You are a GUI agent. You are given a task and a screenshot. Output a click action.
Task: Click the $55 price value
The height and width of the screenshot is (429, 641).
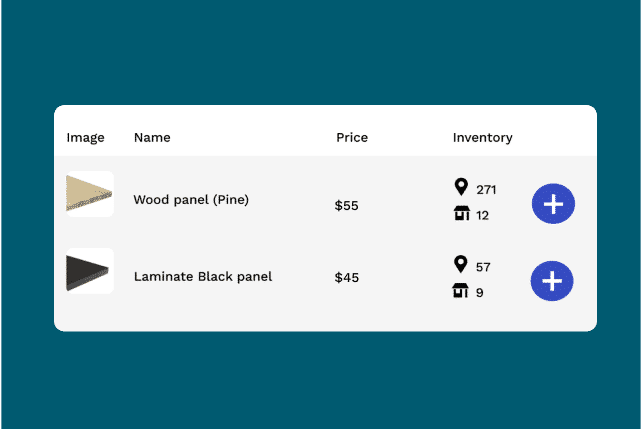point(346,205)
